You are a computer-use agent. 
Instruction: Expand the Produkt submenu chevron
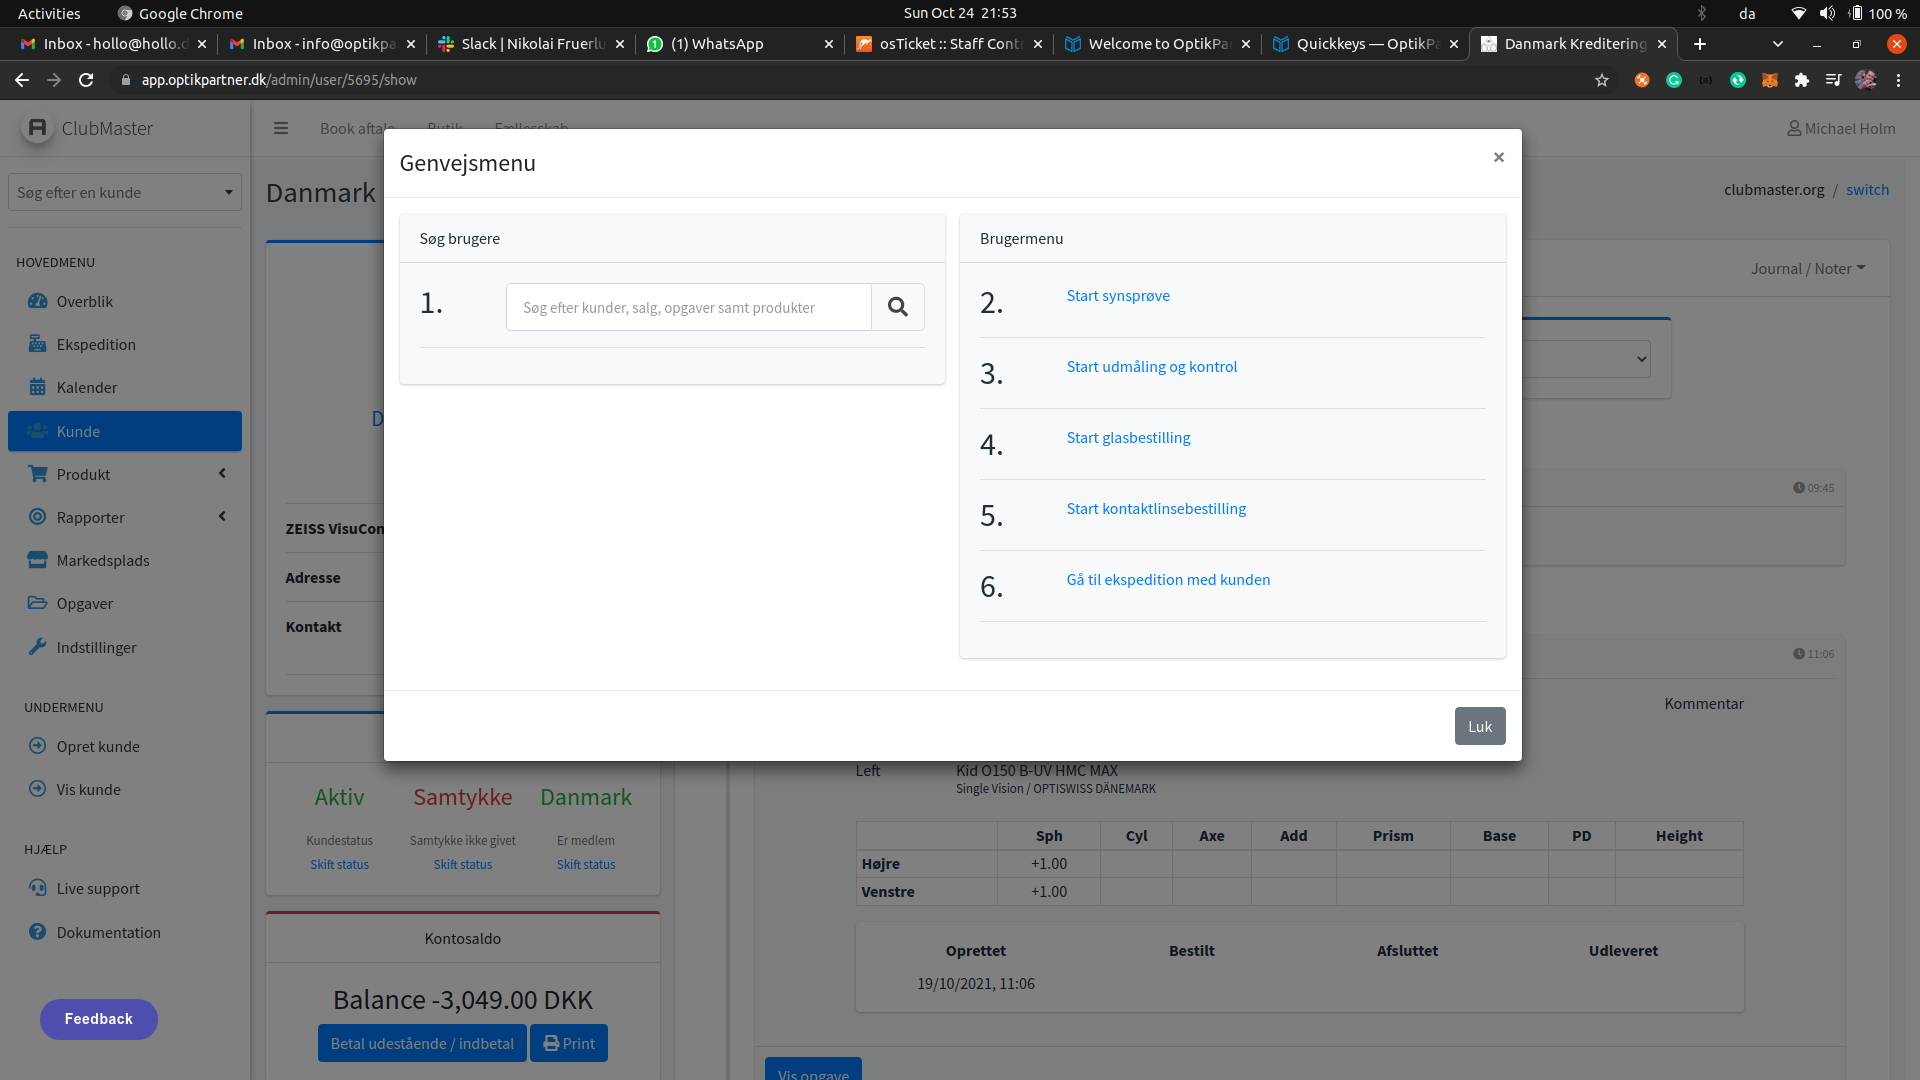(222, 474)
